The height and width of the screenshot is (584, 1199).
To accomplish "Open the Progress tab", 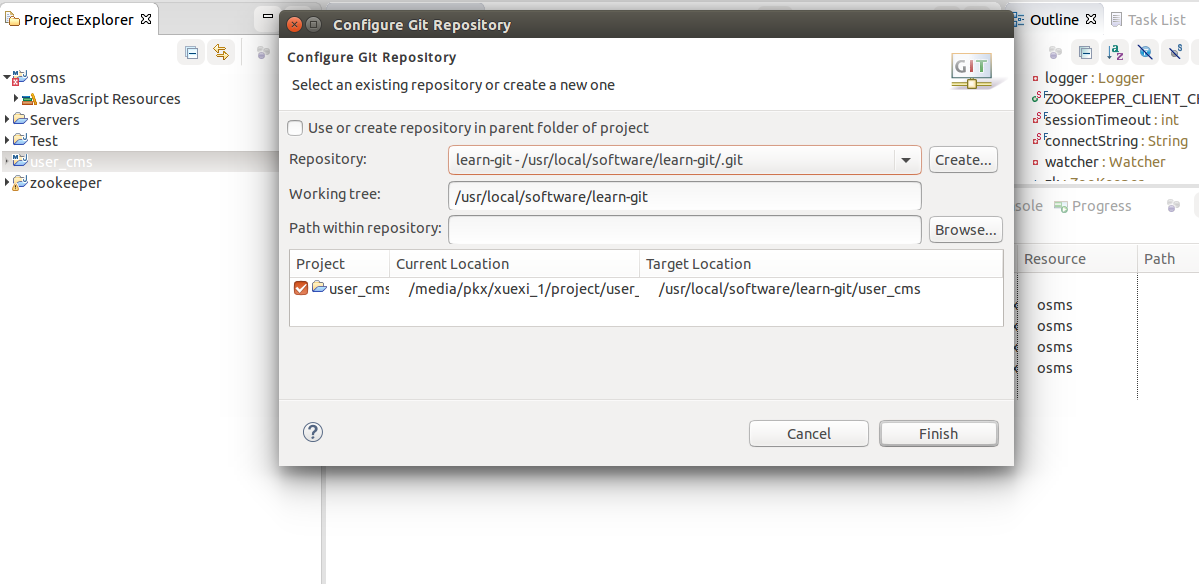I will pos(1099,206).
